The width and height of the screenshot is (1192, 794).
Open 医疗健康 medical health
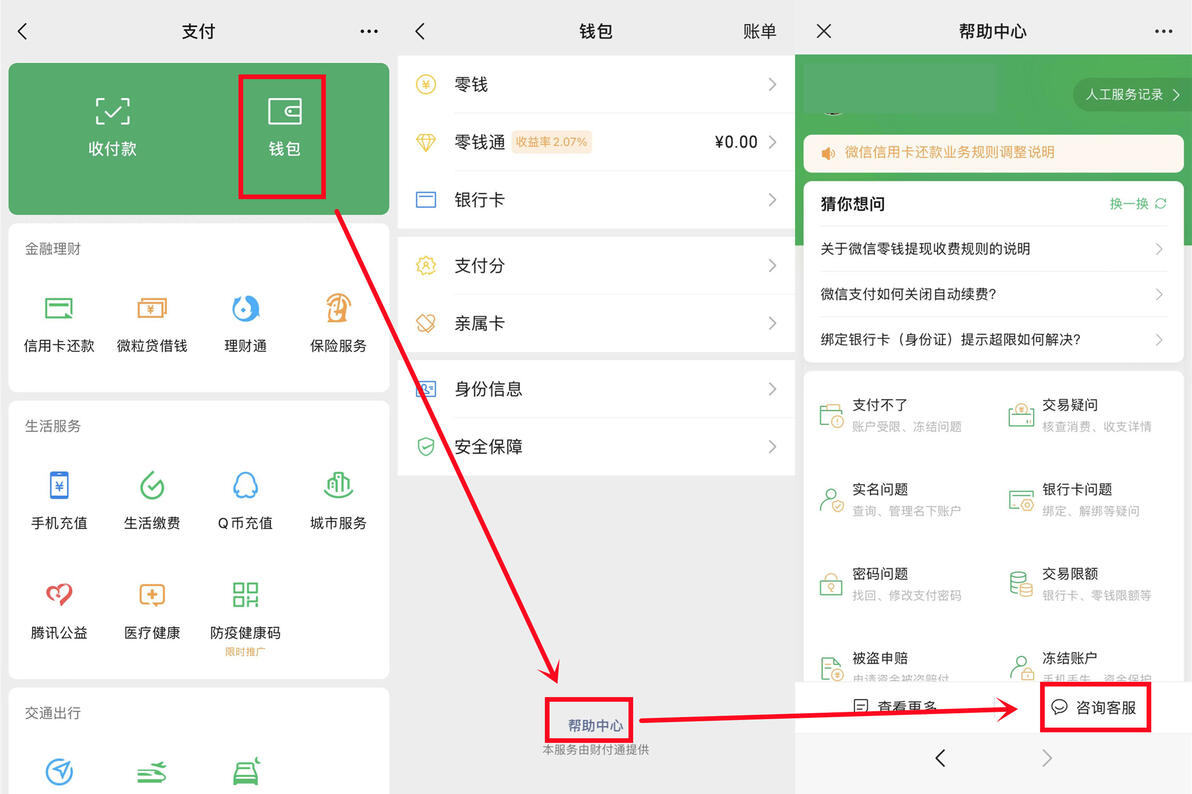152,611
